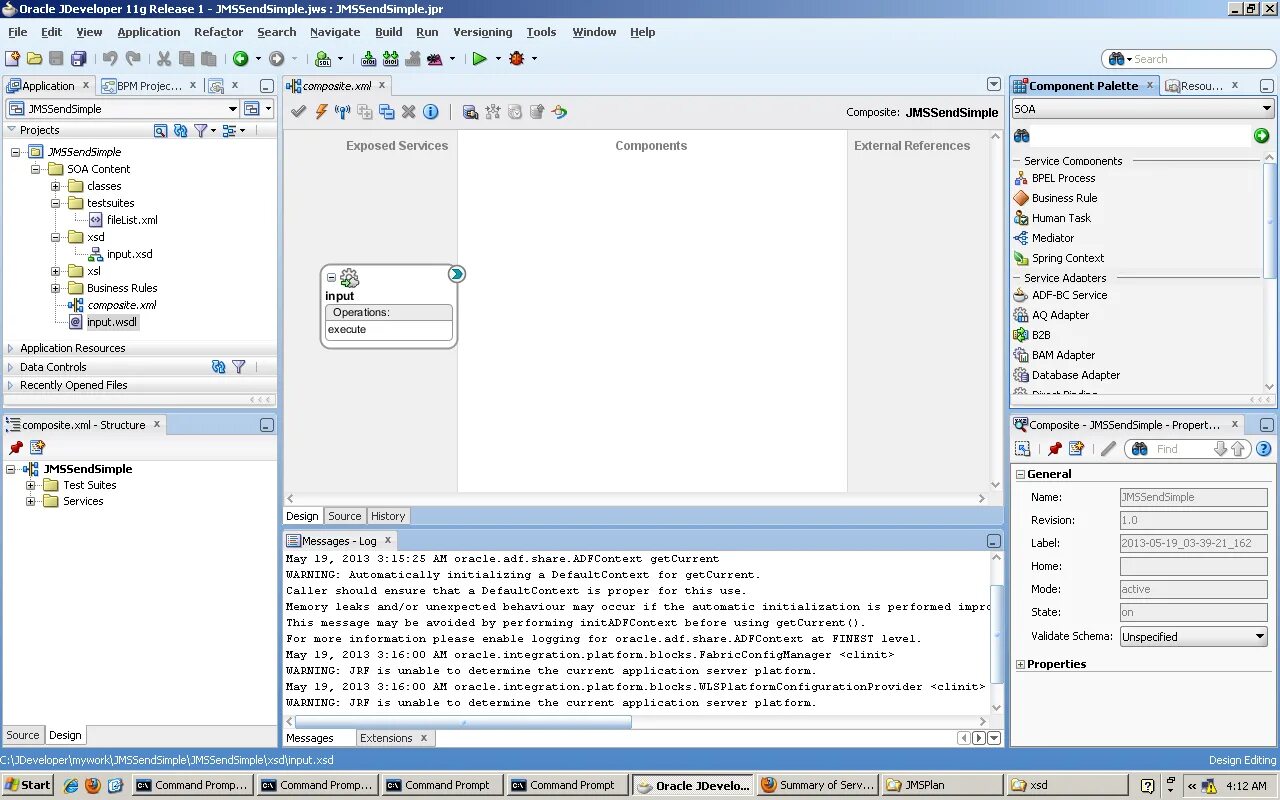
Task: Run the project using the green Run arrow
Action: tap(478, 58)
